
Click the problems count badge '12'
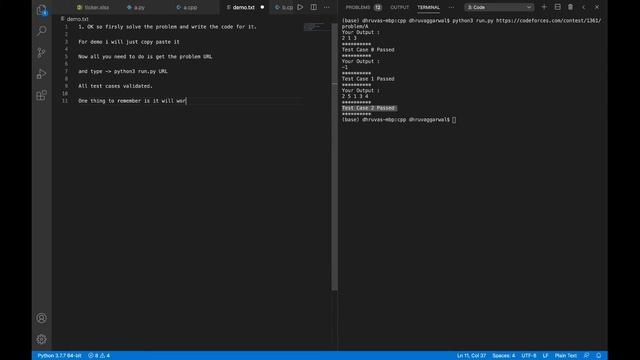tap(378, 7)
